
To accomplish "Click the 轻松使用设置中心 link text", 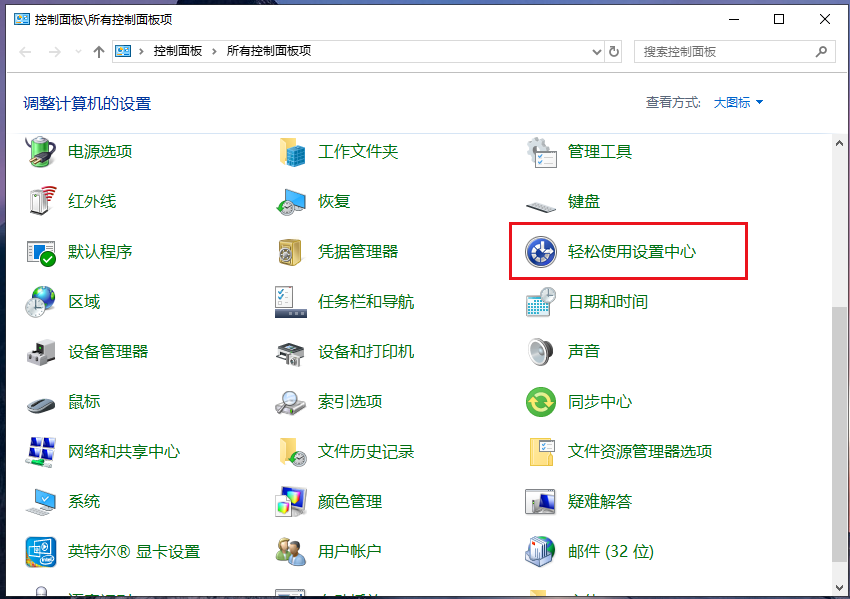I will 632,252.
